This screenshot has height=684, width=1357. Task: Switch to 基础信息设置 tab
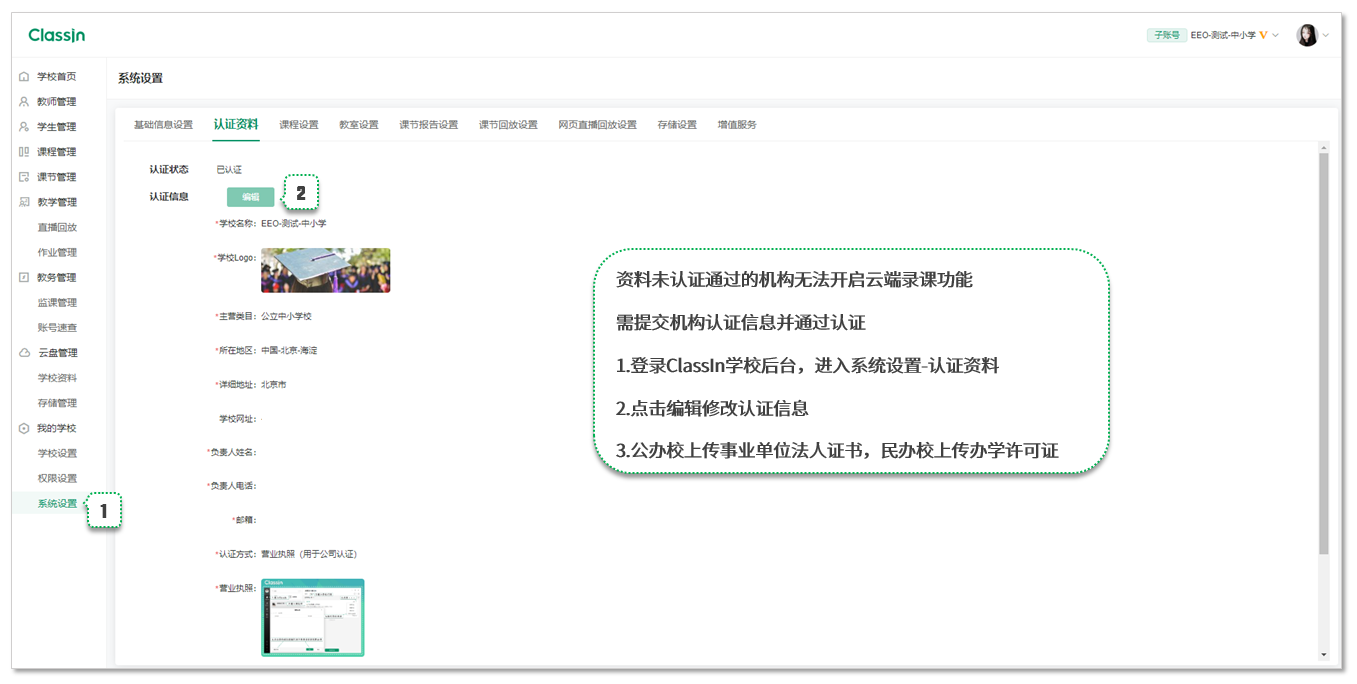pyautogui.click(x=163, y=125)
